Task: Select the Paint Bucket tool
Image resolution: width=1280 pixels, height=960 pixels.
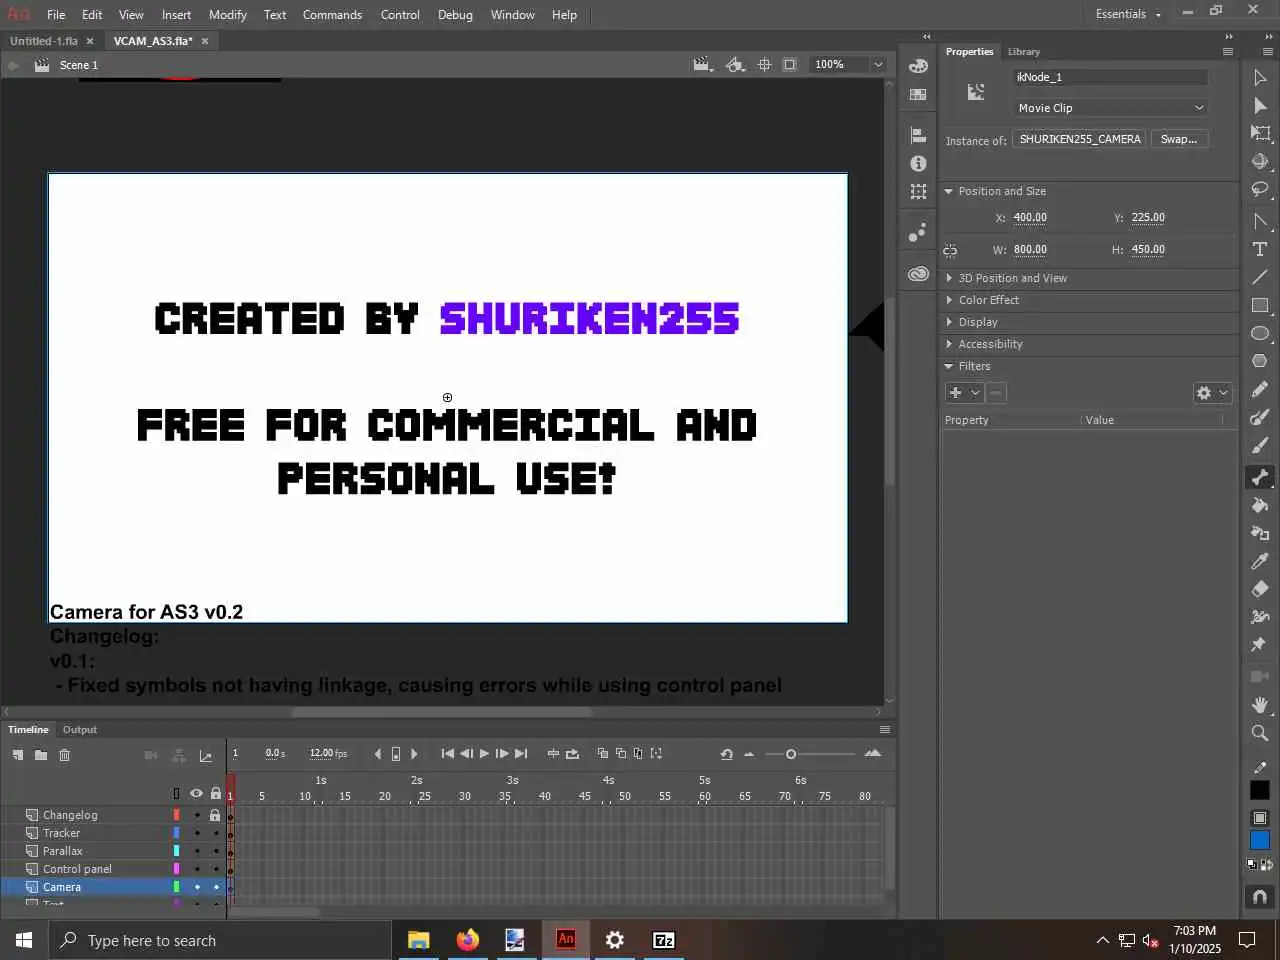Action: [x=1260, y=505]
